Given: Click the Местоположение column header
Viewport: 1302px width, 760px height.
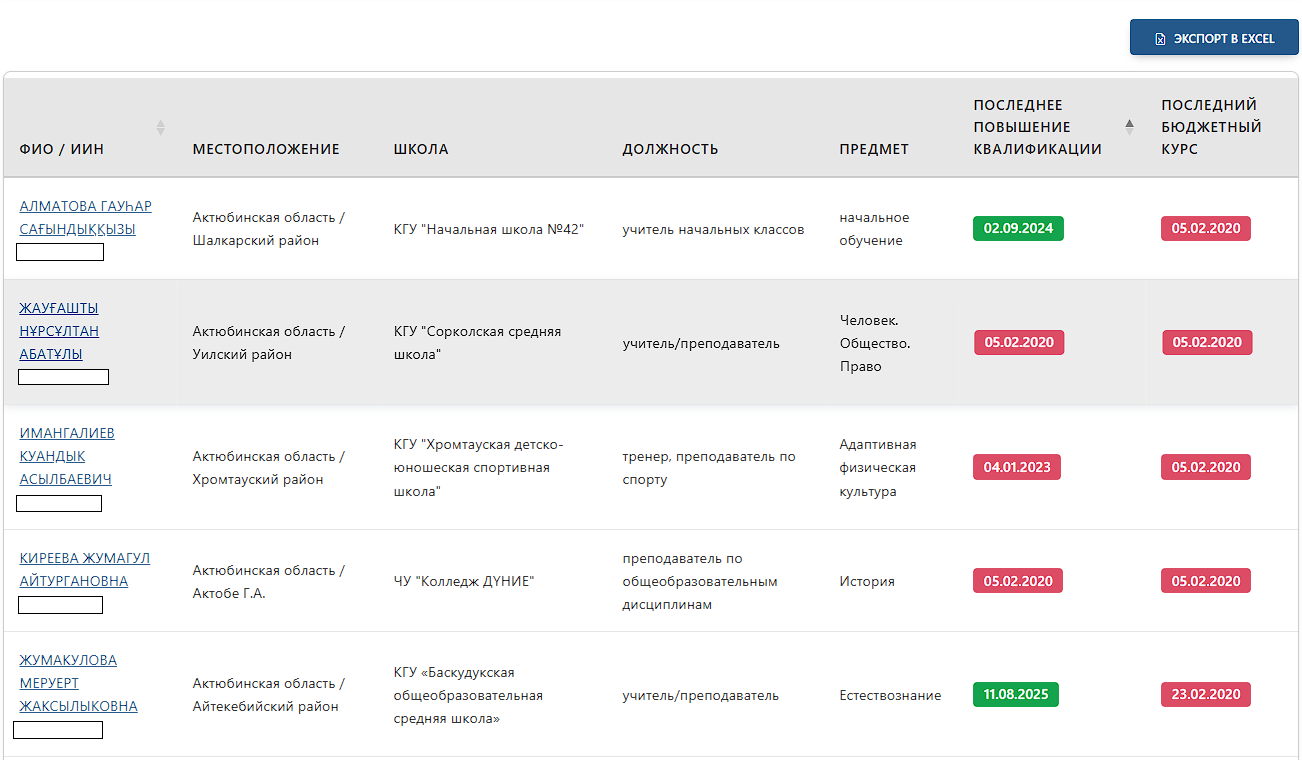Looking at the screenshot, I should pyautogui.click(x=266, y=149).
